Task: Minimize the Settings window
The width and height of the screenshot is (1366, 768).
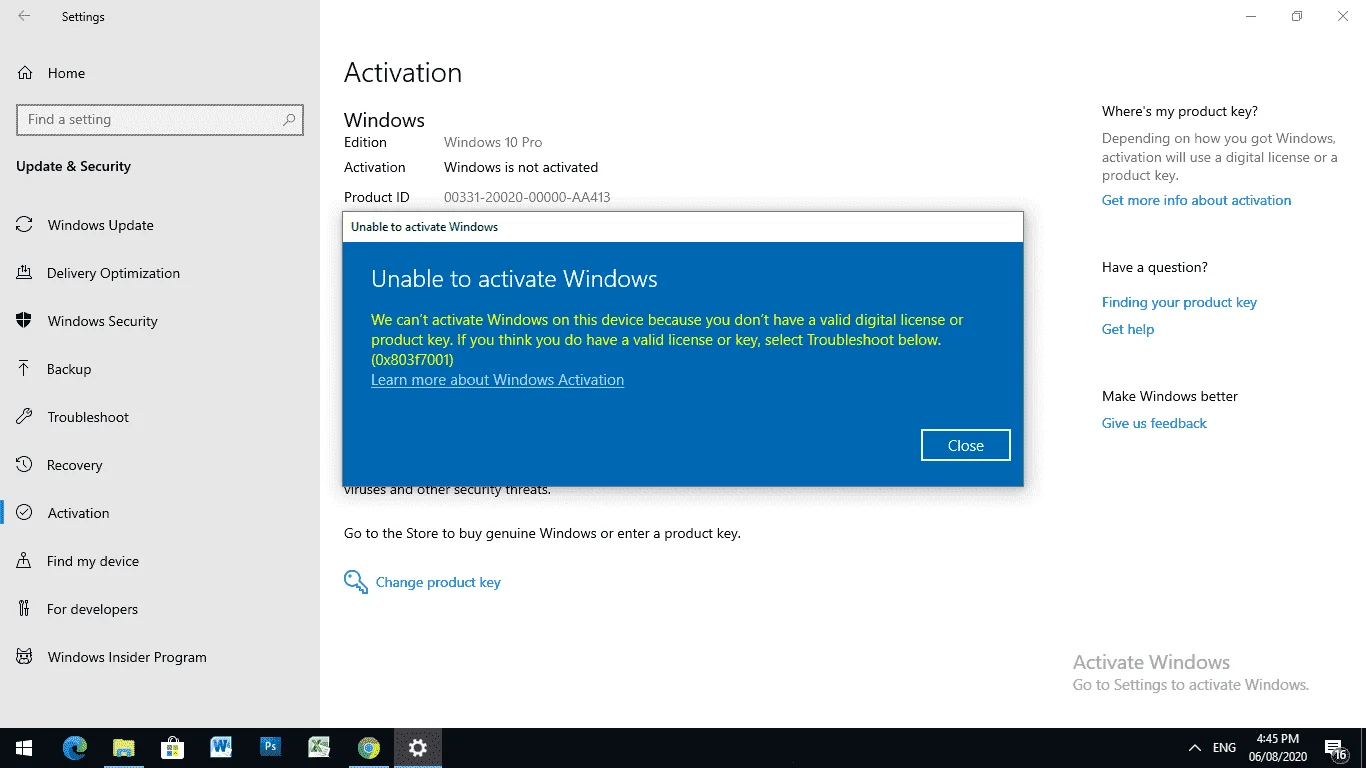Action: [1251, 16]
